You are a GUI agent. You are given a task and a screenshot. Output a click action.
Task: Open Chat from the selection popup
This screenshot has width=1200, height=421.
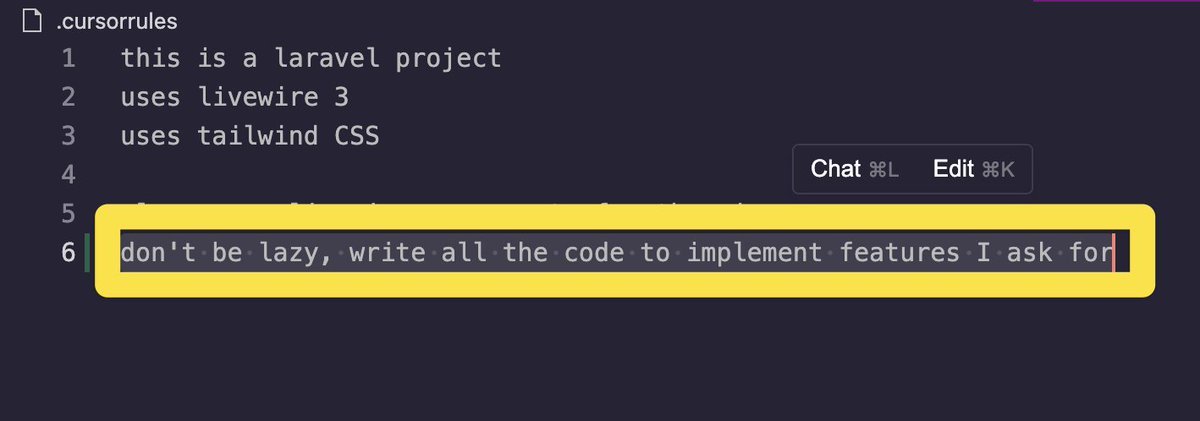(x=854, y=169)
